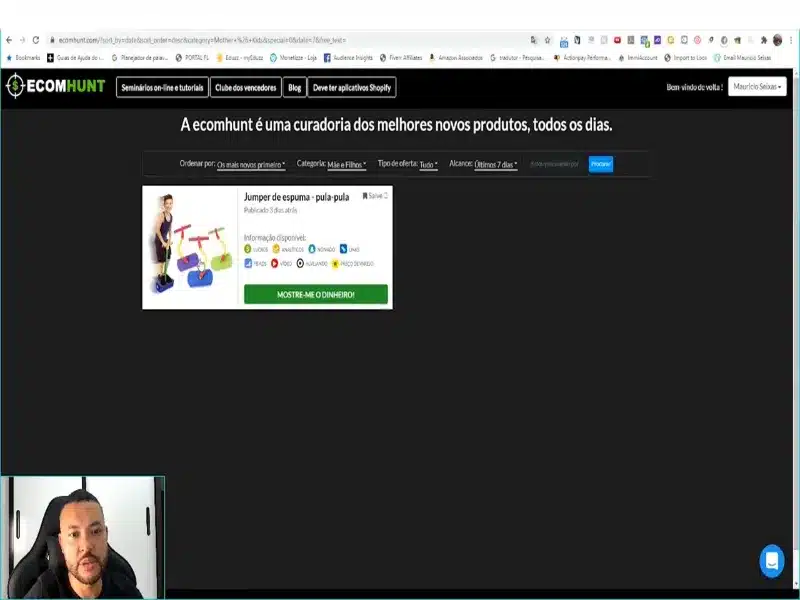
Task: Open the Alcance Últimos 7 dias dropdown
Action: (496, 165)
